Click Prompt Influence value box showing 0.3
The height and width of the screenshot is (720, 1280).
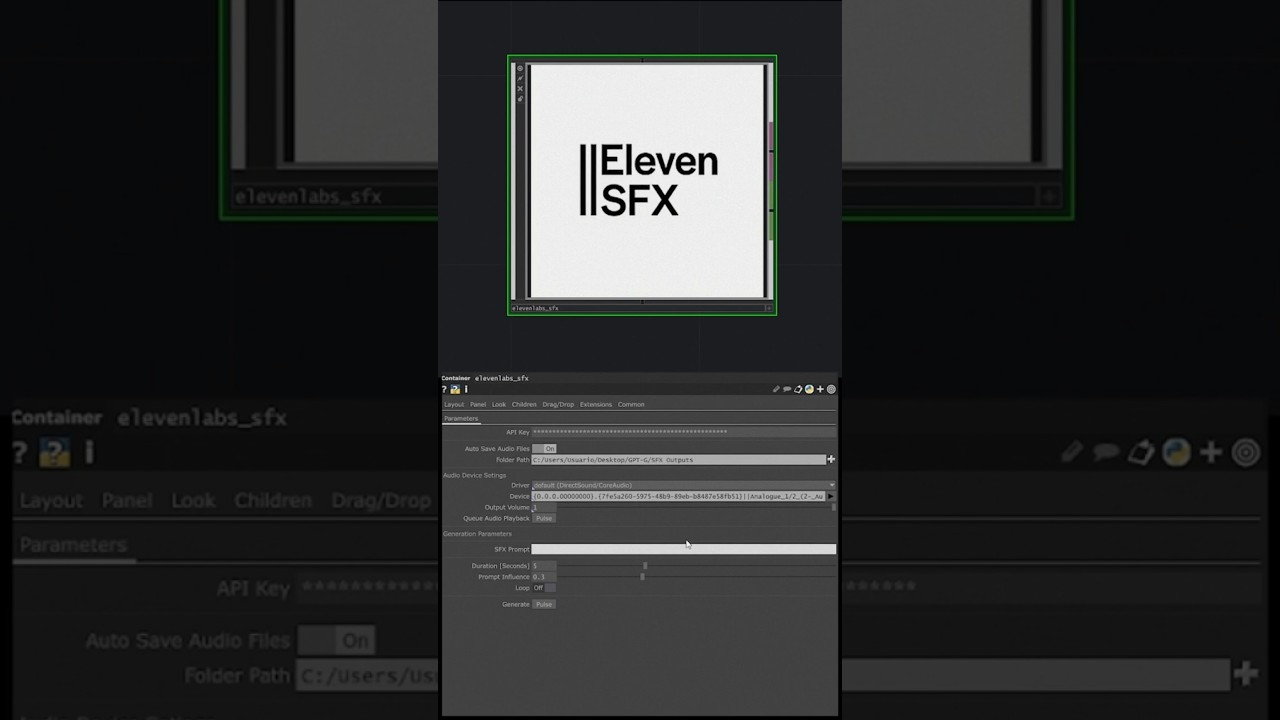544,577
